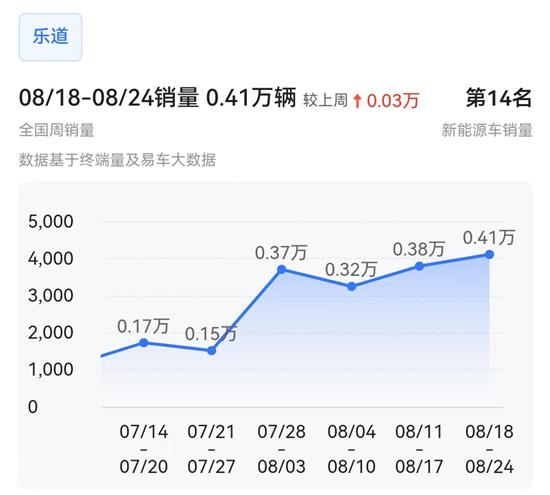Select the 07/28-08/03 axis label
The image size is (550, 495).
(x=281, y=449)
